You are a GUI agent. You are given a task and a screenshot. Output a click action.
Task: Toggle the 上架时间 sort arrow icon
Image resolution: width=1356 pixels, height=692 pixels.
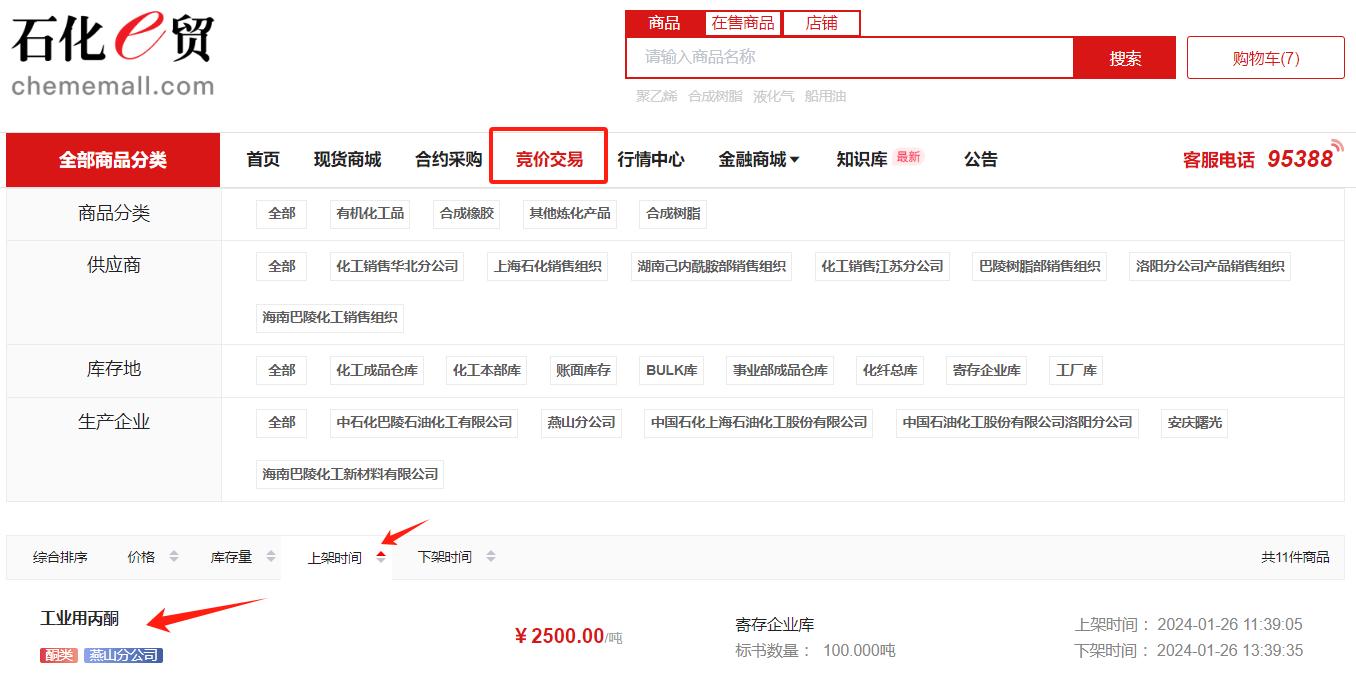380,557
